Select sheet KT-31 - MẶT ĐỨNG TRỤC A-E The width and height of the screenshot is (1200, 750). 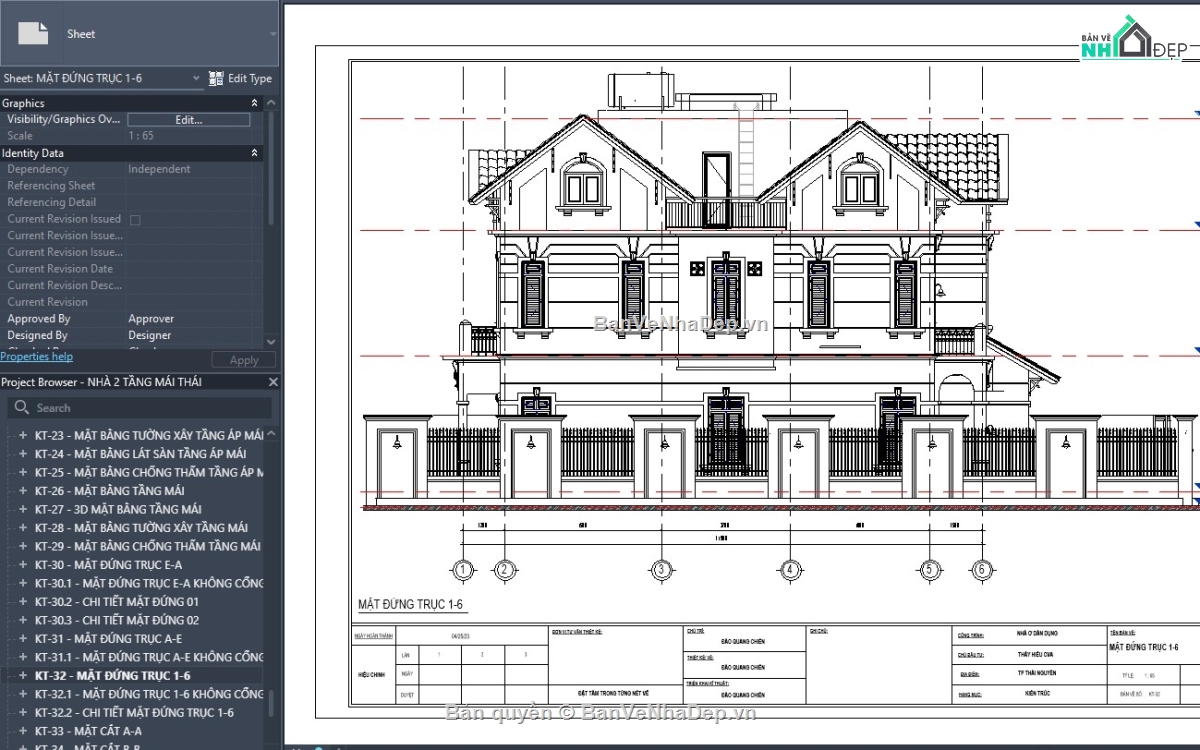pyautogui.click(x=108, y=639)
